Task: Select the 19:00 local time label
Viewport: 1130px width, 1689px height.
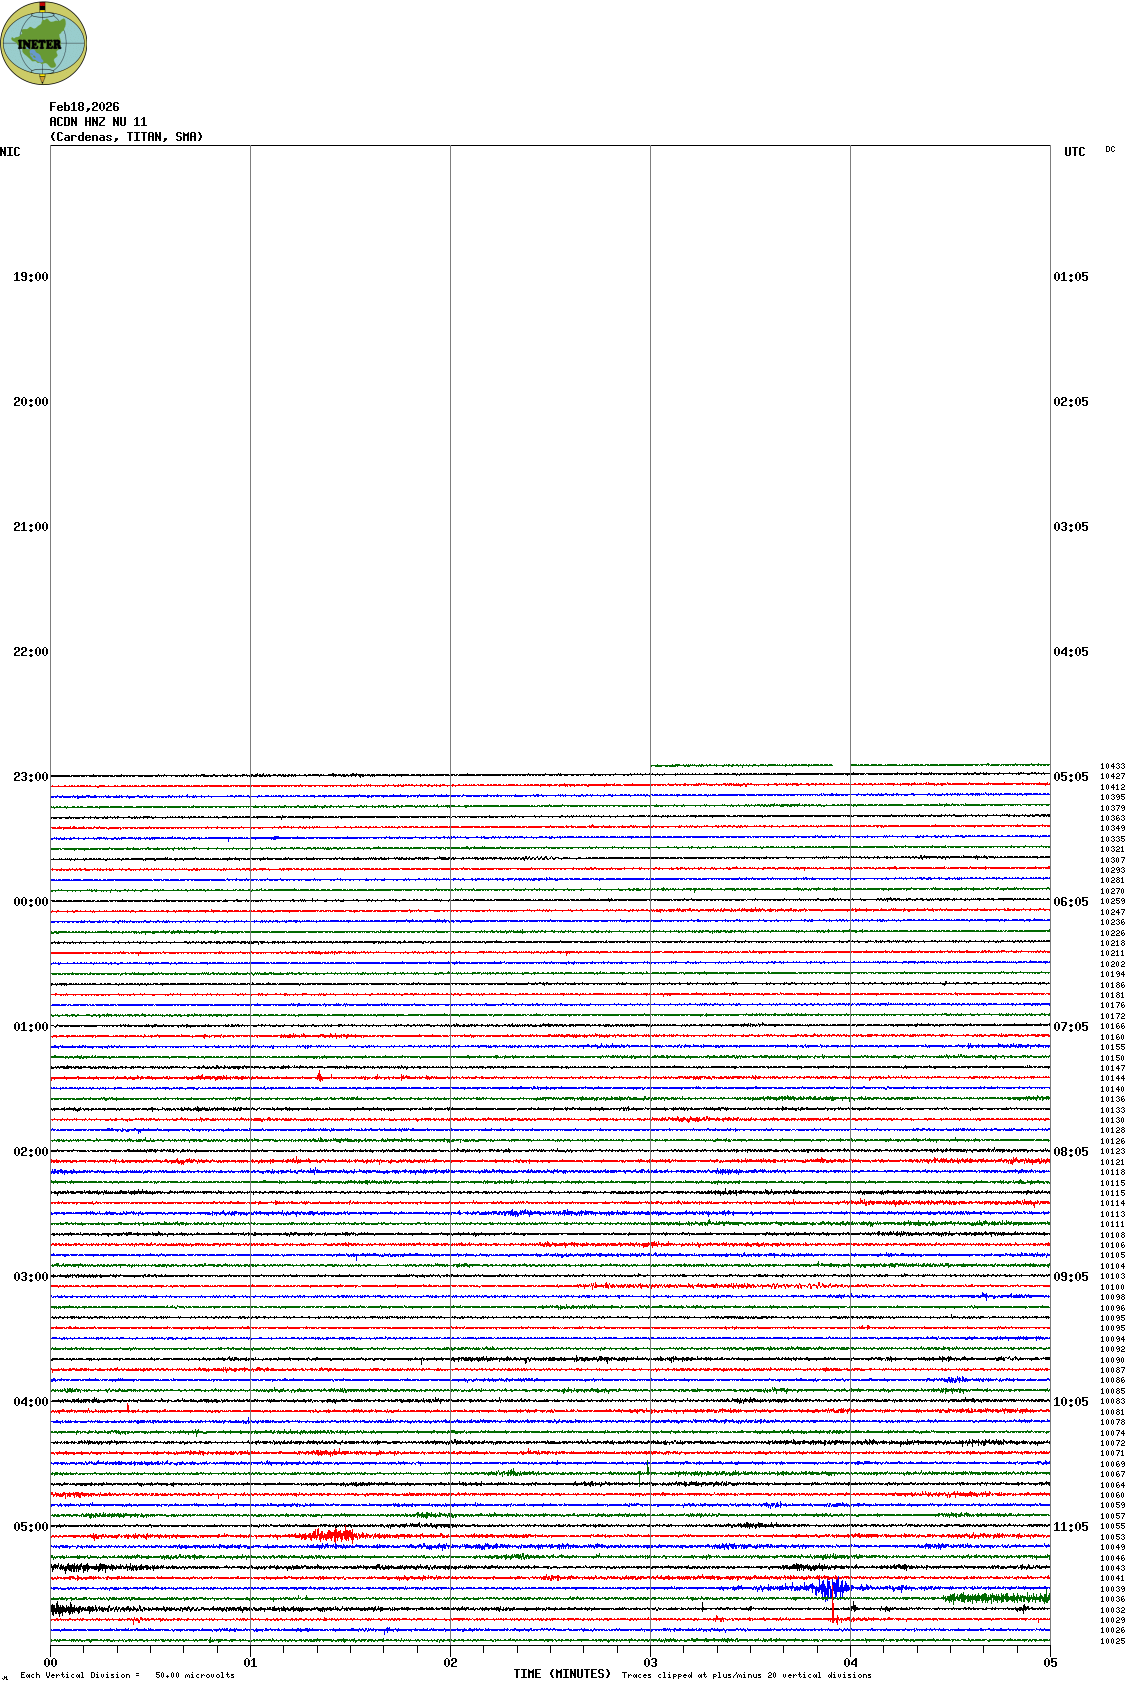Action: tap(30, 277)
